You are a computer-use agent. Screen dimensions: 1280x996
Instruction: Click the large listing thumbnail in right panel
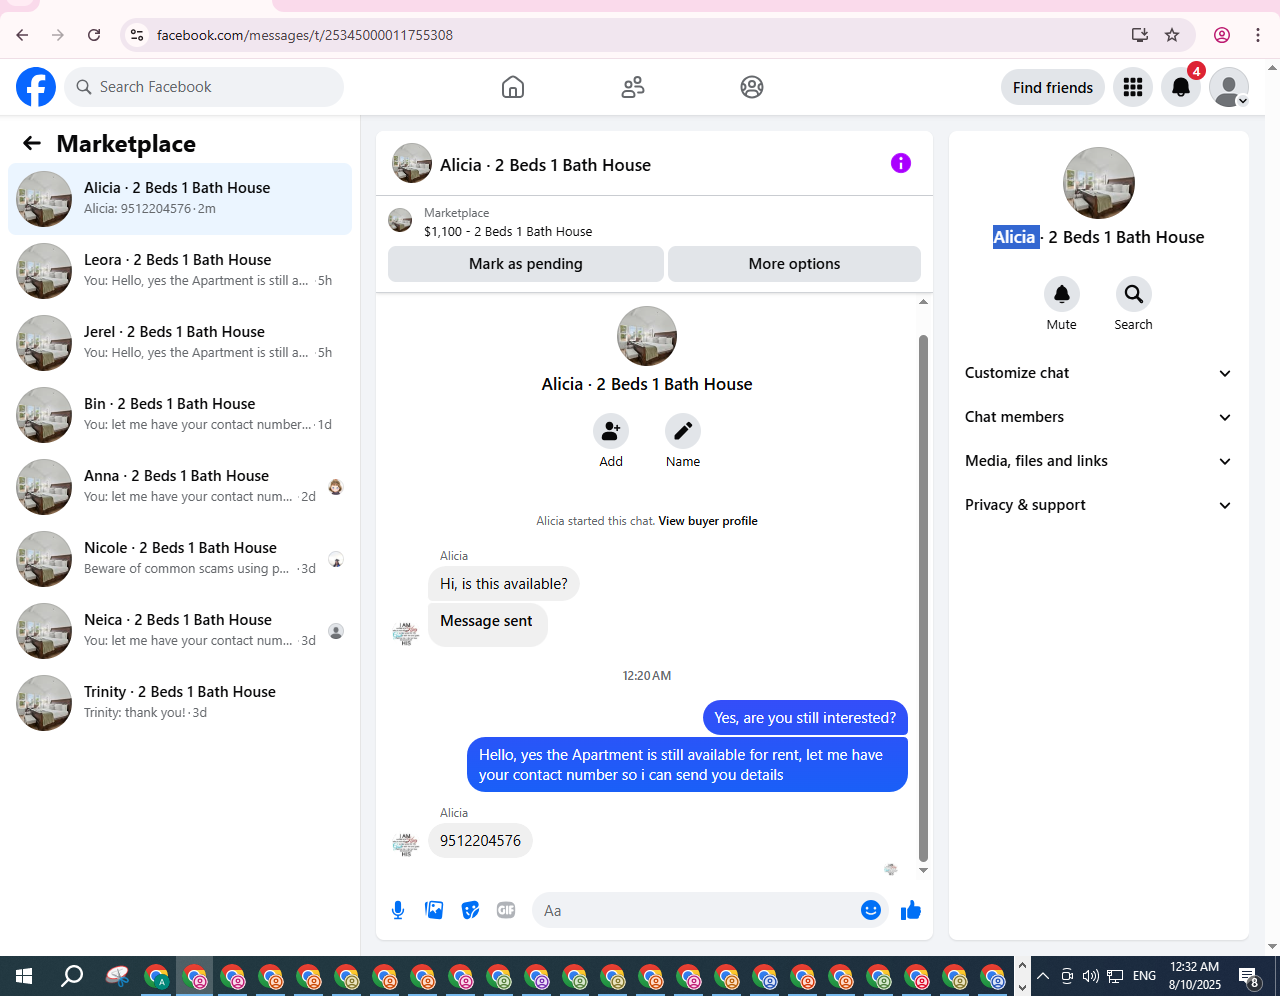pyautogui.click(x=1099, y=183)
